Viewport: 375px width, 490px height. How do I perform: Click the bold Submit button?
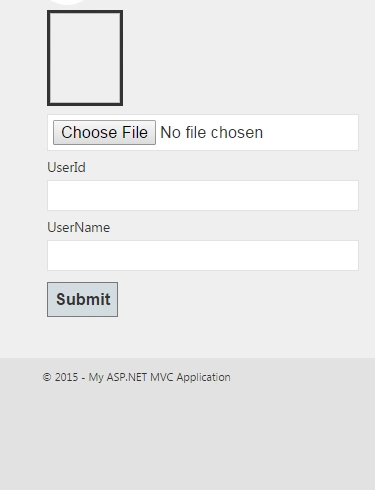pyautogui.click(x=82, y=299)
